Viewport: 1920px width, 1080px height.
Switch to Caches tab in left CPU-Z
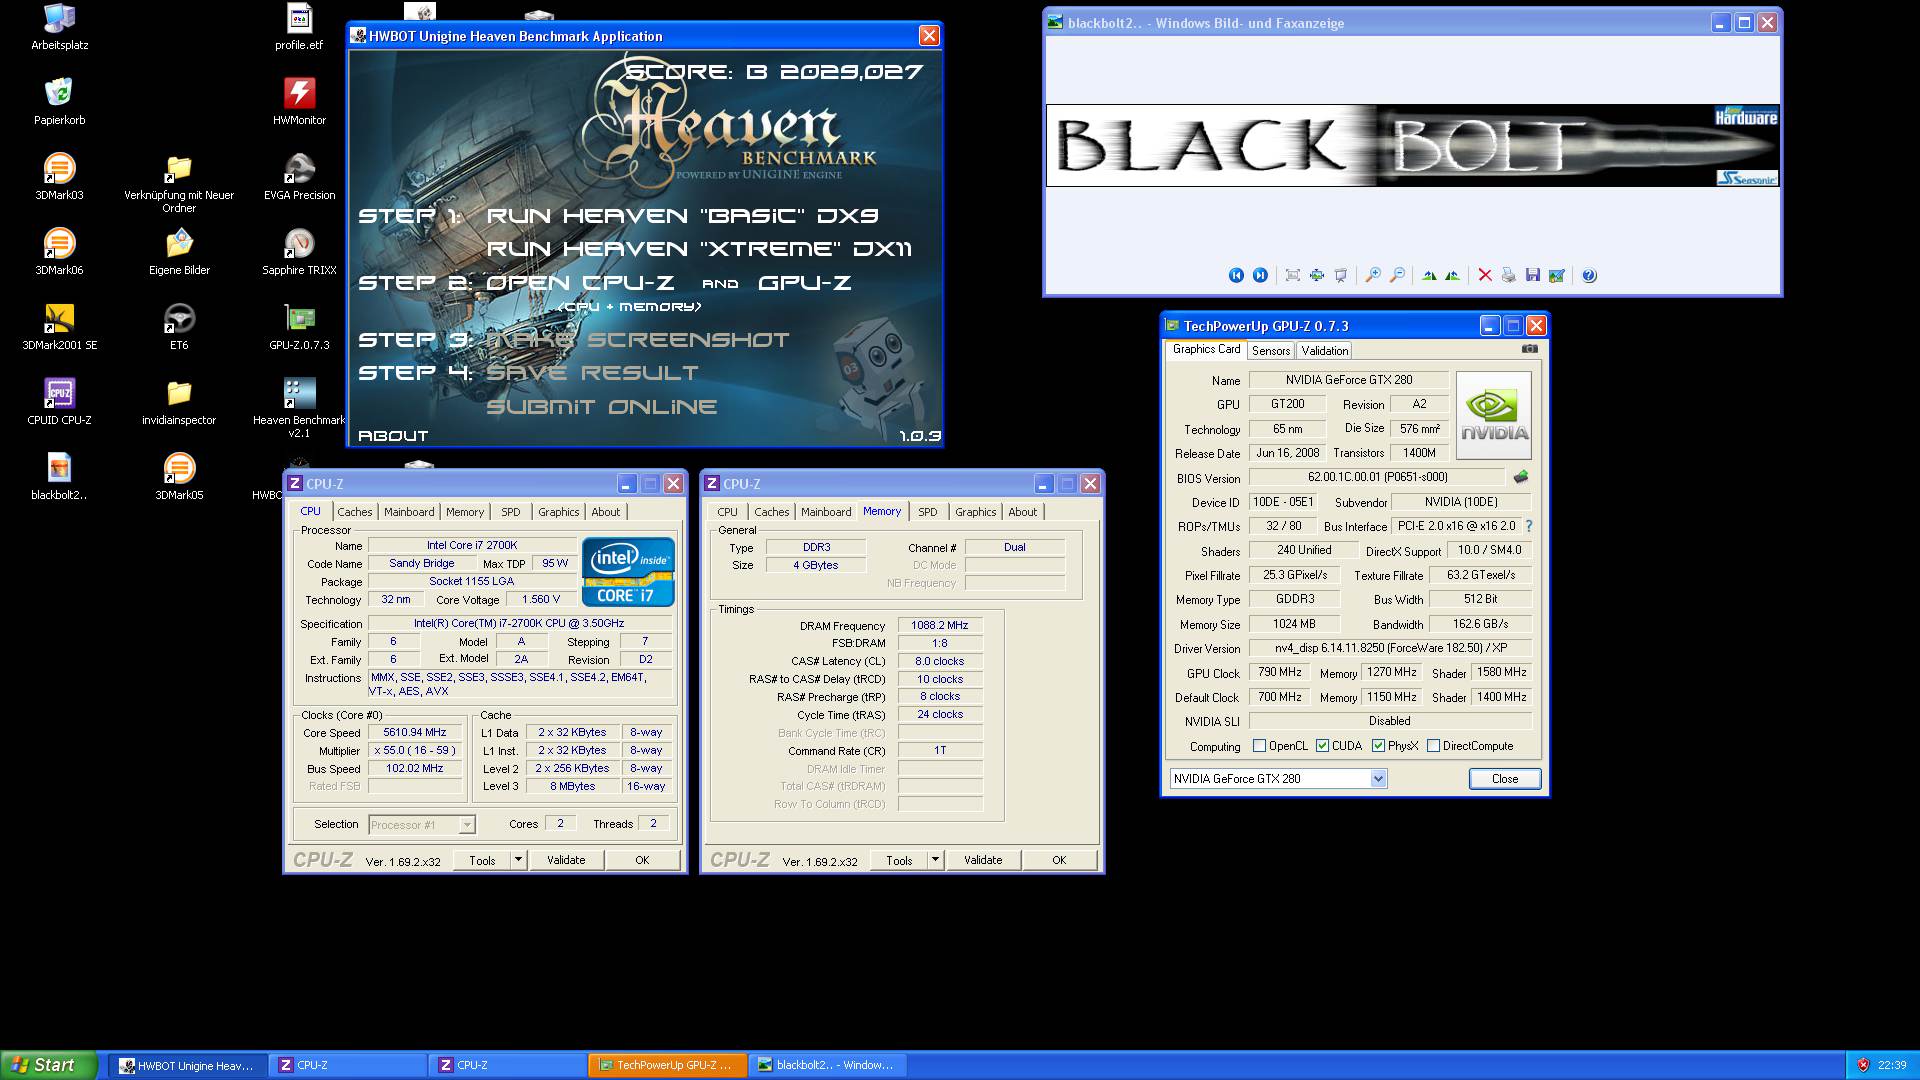(354, 512)
